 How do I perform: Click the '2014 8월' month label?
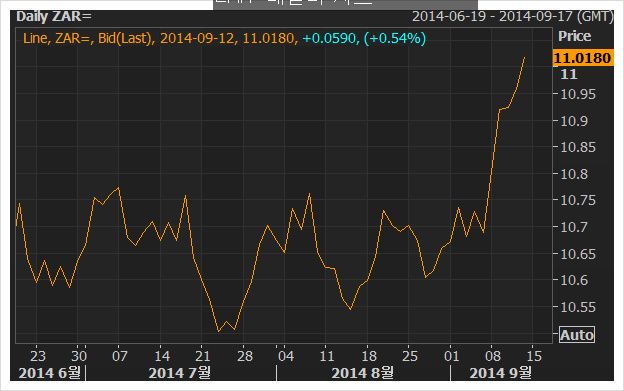[363, 373]
